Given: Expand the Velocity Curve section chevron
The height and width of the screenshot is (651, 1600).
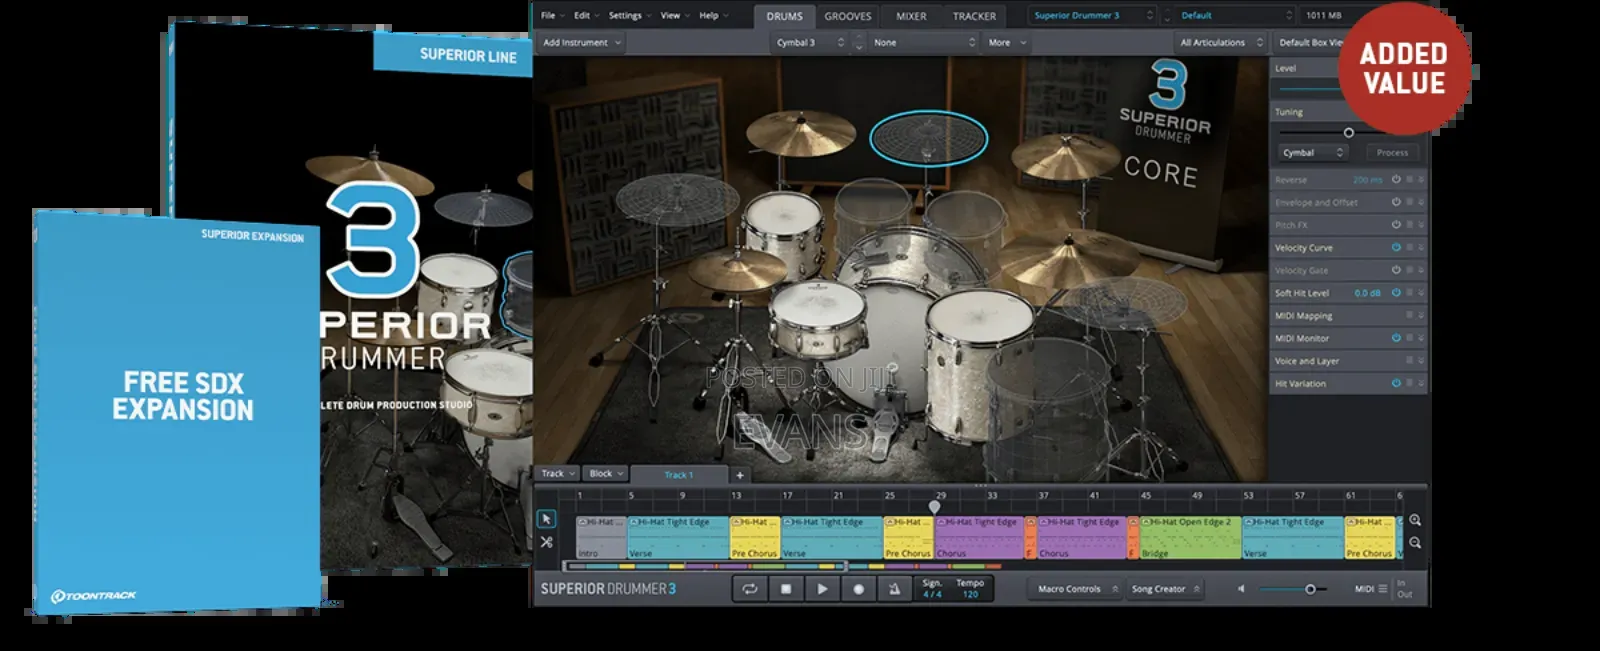Looking at the screenshot, I should 1421,247.
